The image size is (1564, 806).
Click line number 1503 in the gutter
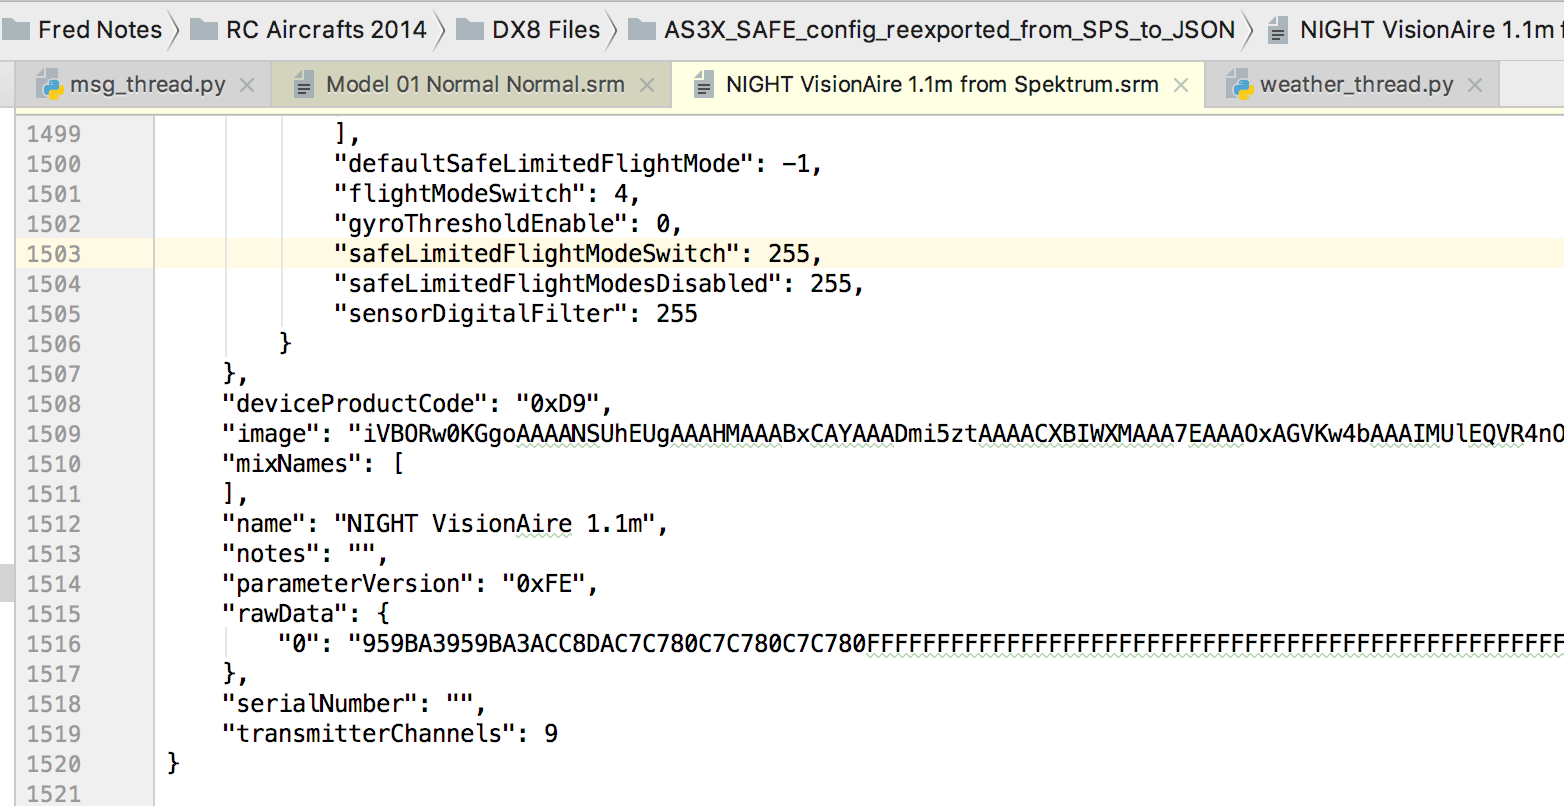click(54, 254)
